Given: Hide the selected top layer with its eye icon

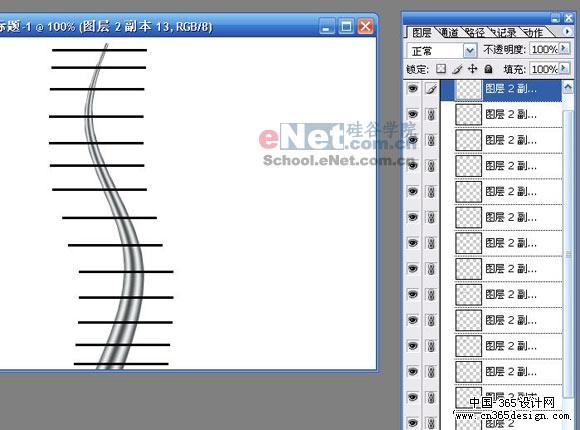Looking at the screenshot, I should 413,88.
